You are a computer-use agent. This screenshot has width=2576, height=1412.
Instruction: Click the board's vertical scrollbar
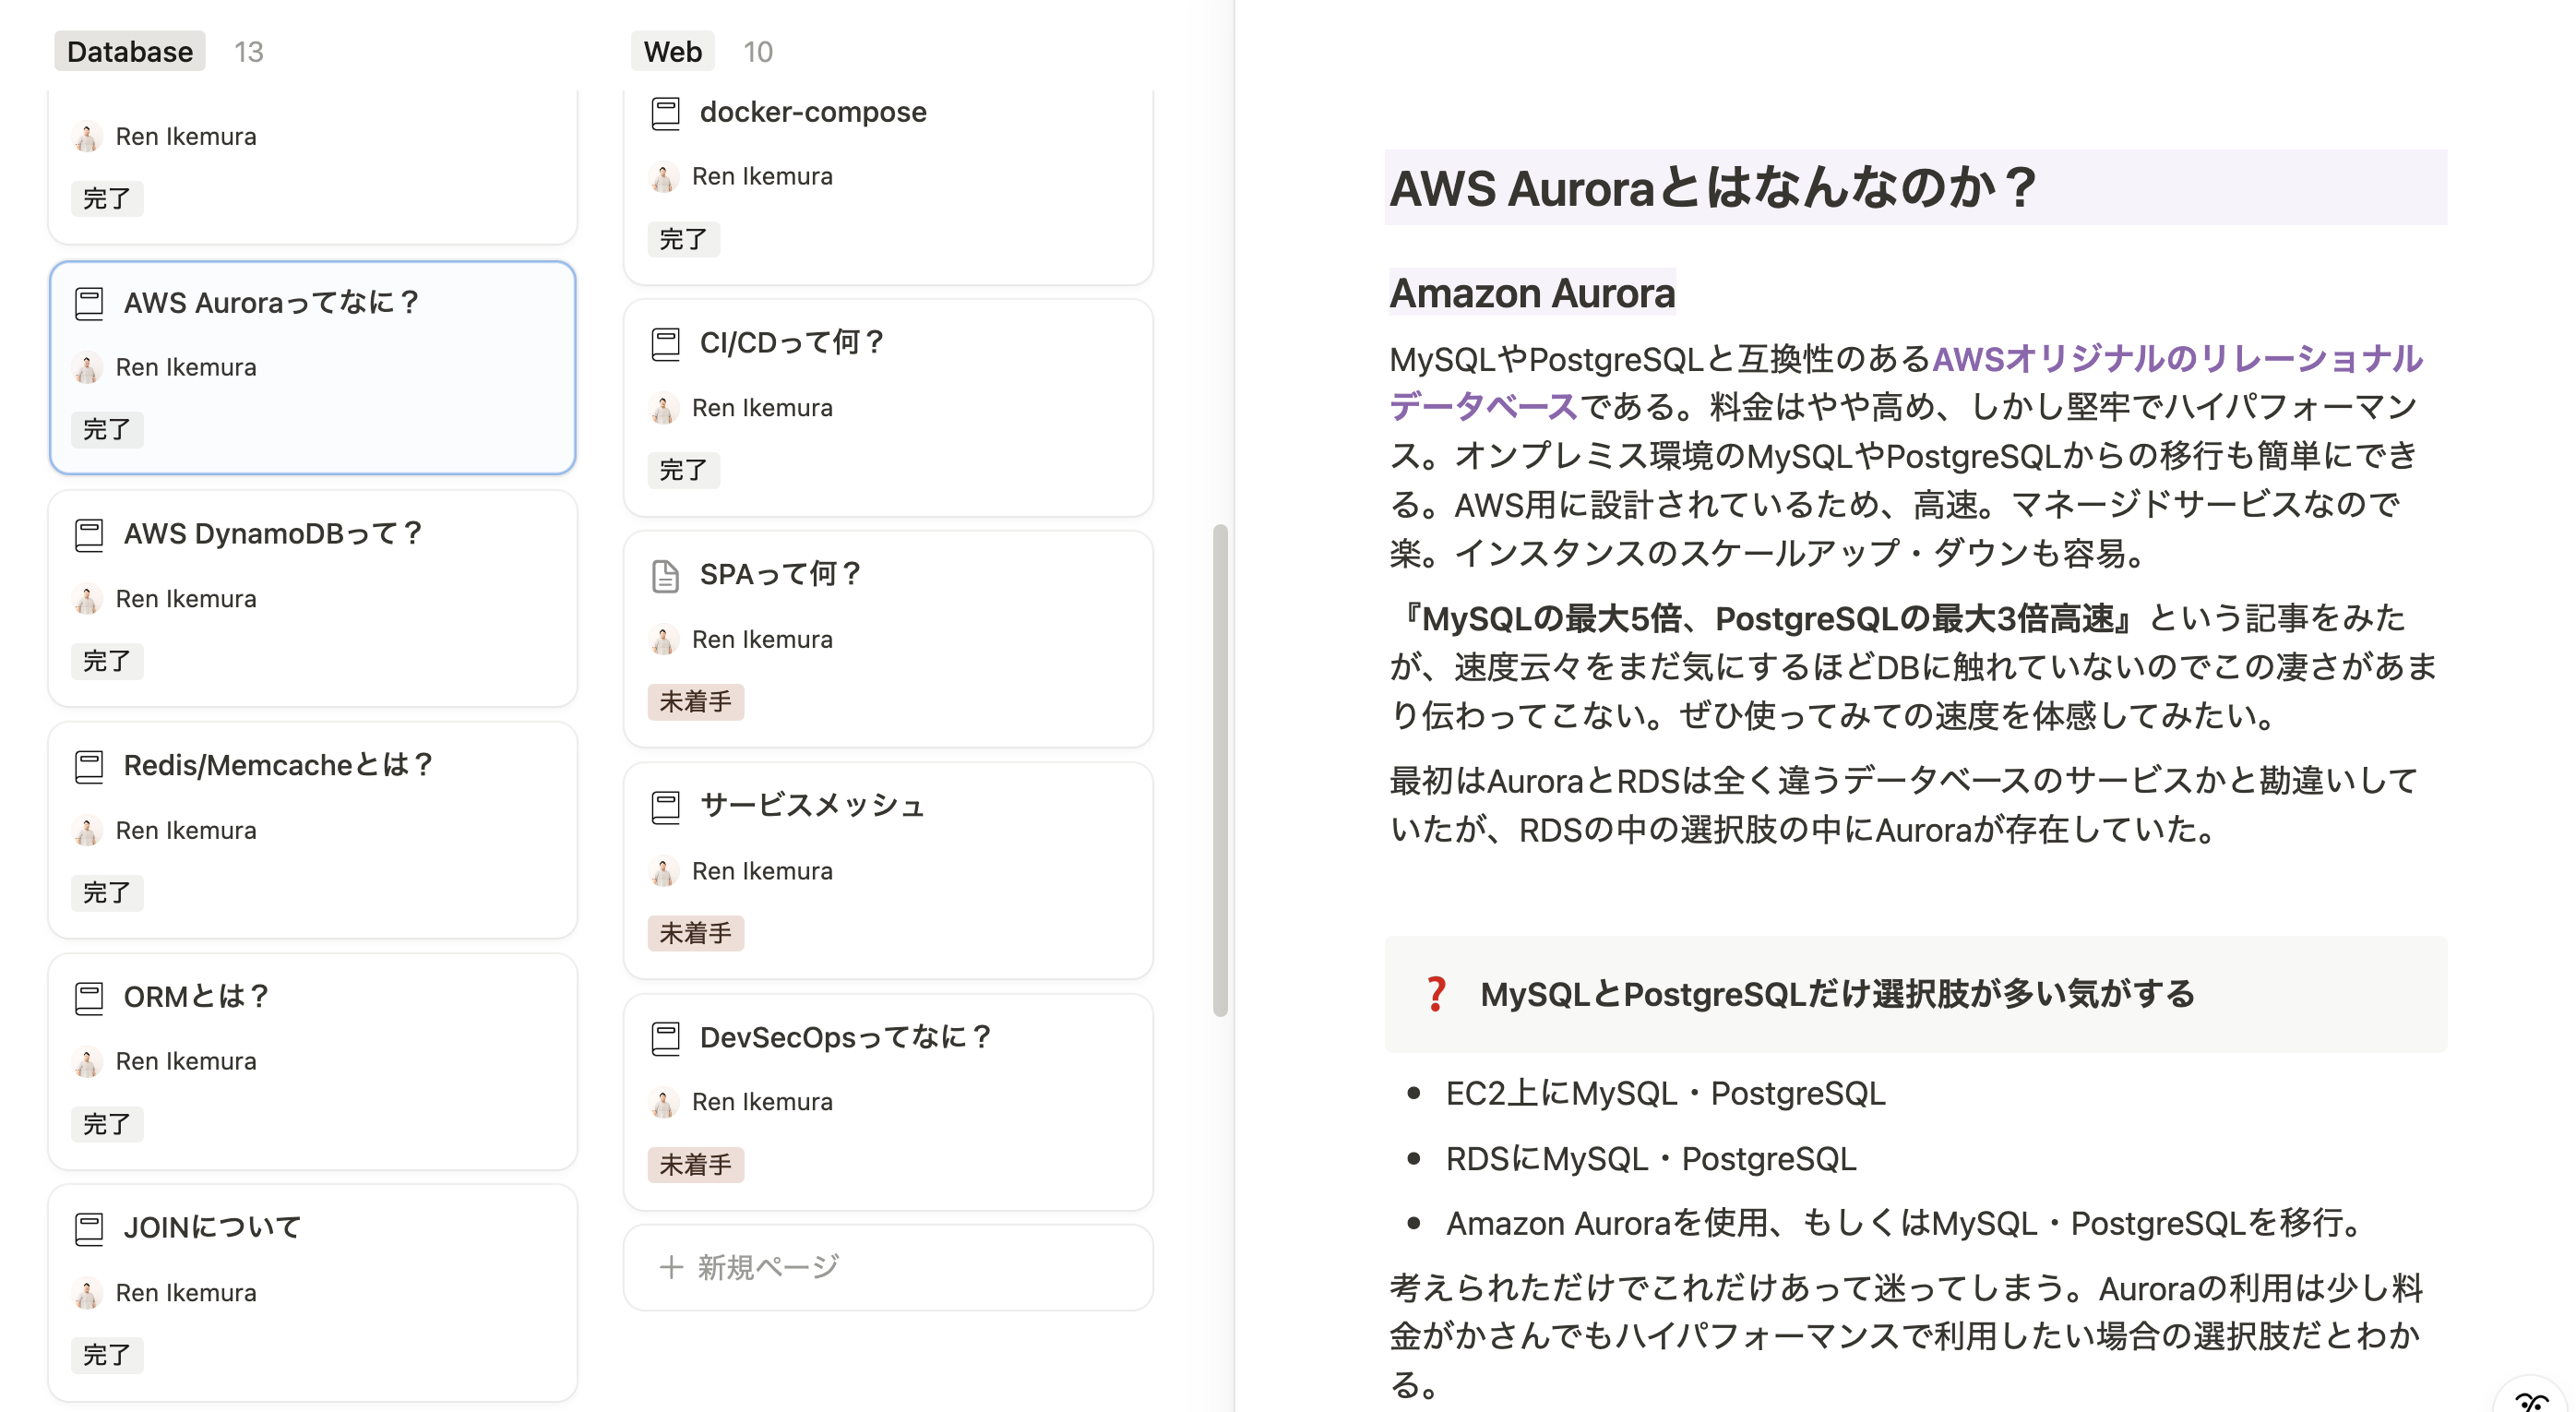tap(1220, 770)
